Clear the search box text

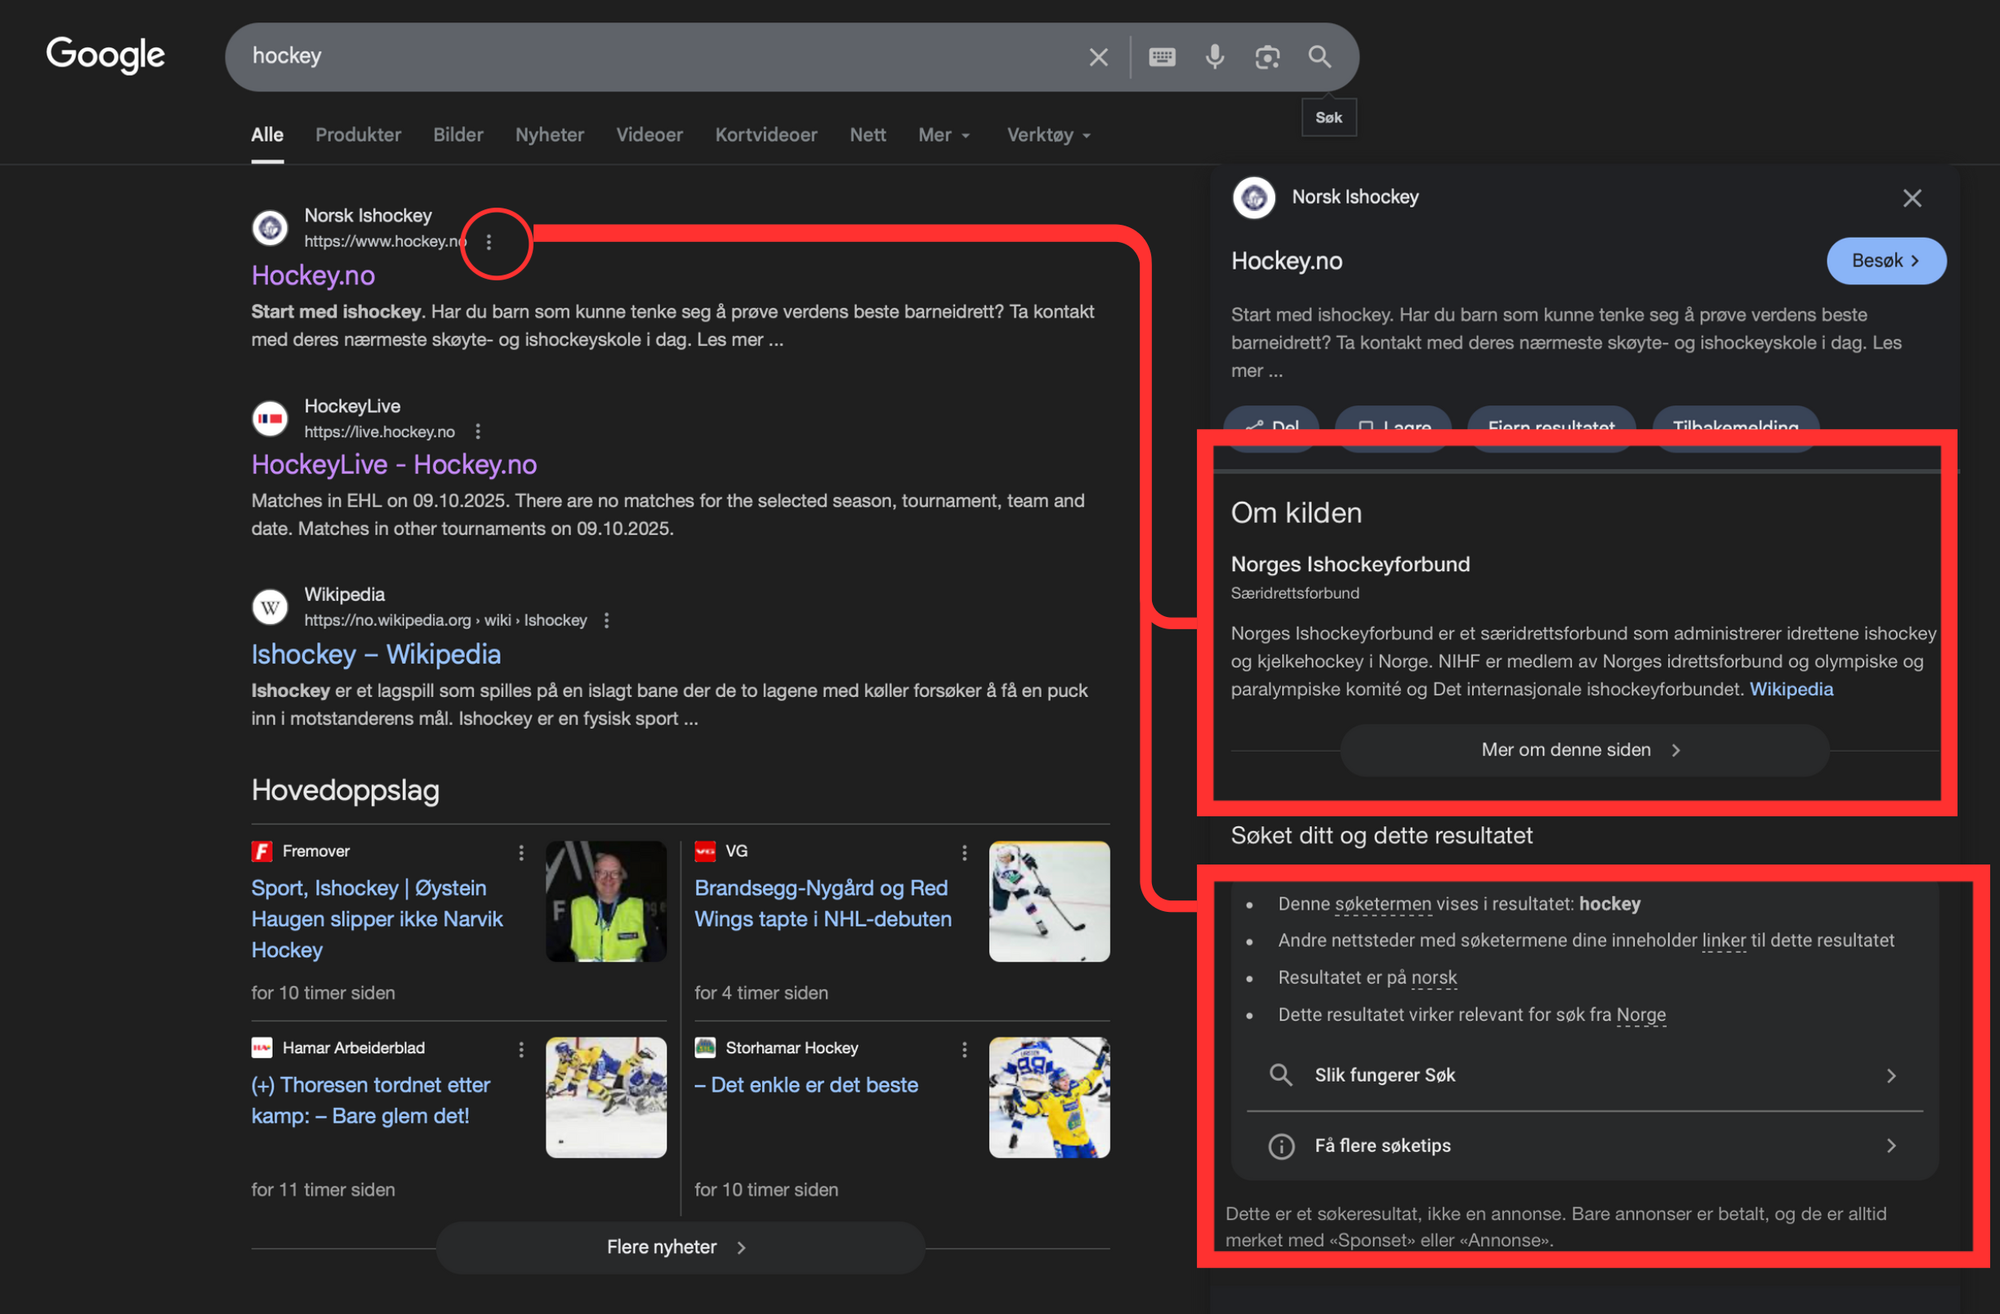click(x=1098, y=57)
